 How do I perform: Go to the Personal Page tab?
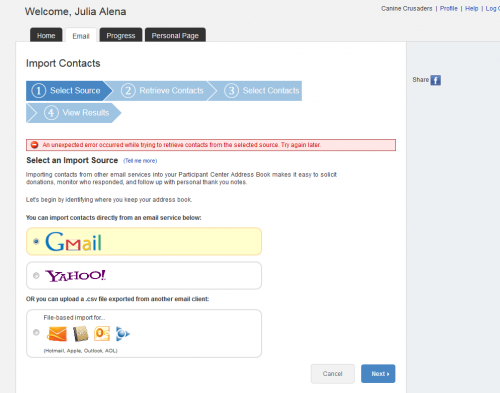coord(175,35)
